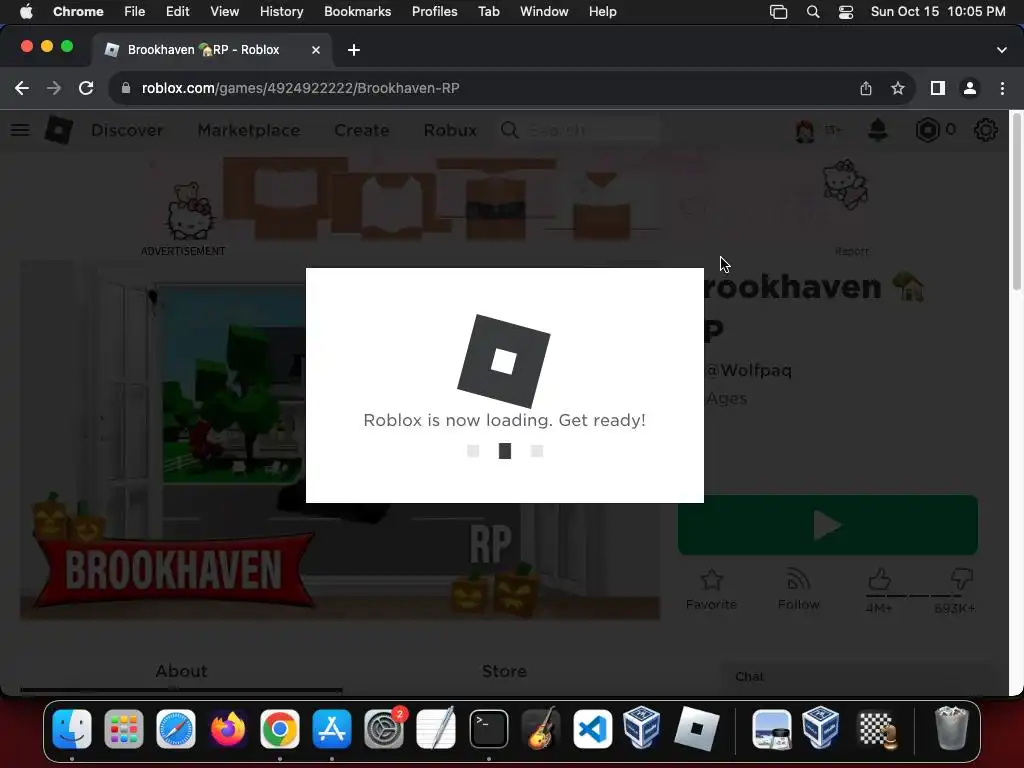
Task: View site info lock icon
Action: (126, 88)
